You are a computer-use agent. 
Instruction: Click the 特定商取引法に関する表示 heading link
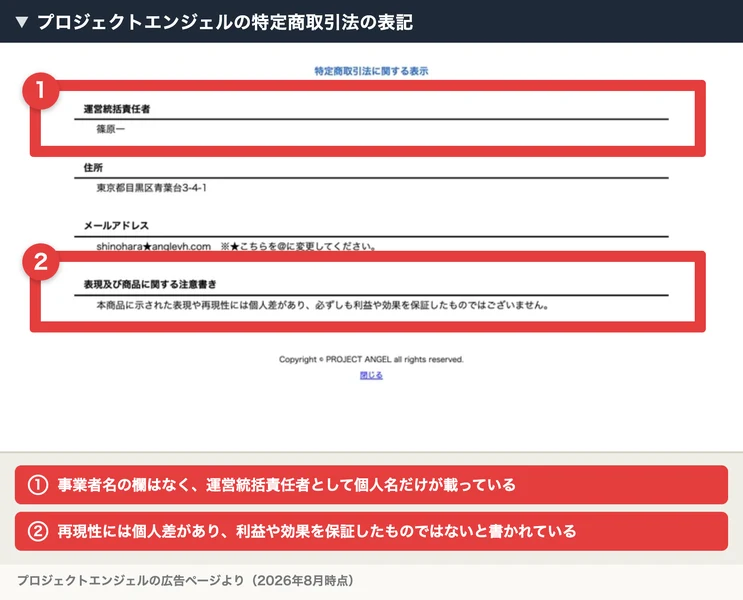(x=371, y=71)
